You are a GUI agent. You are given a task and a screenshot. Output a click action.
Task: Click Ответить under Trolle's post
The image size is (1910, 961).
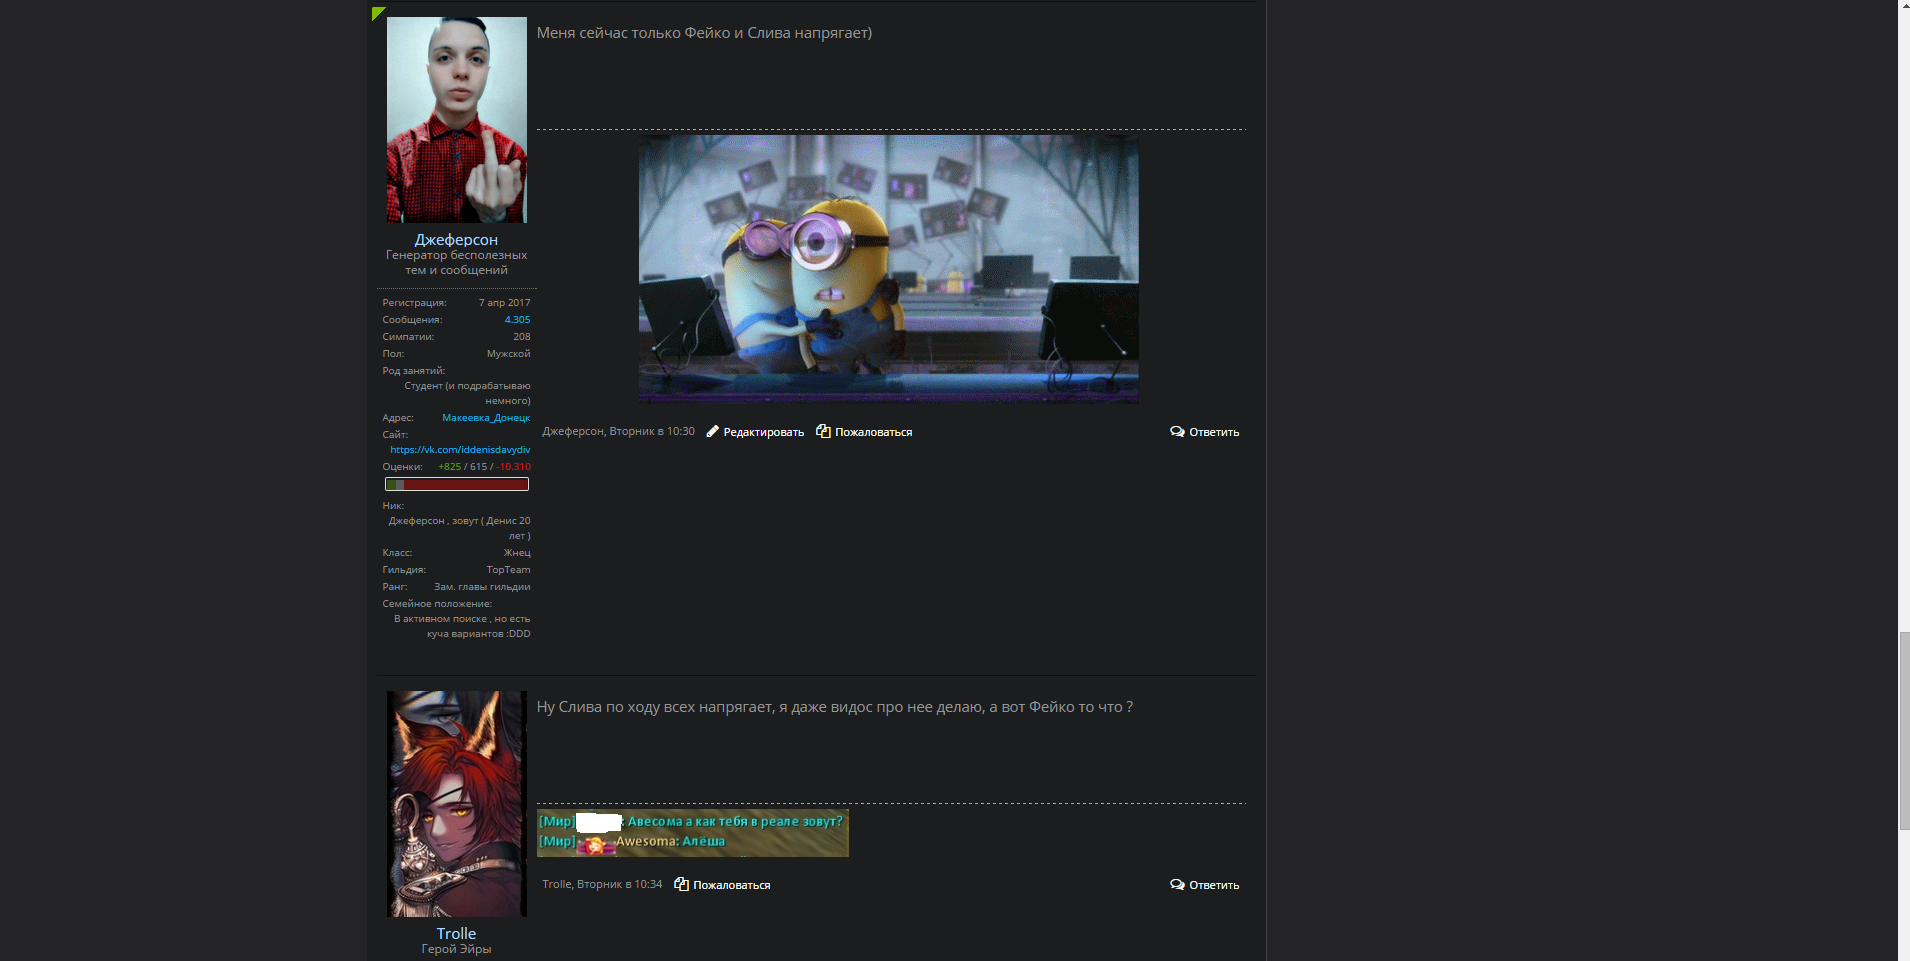click(1214, 885)
